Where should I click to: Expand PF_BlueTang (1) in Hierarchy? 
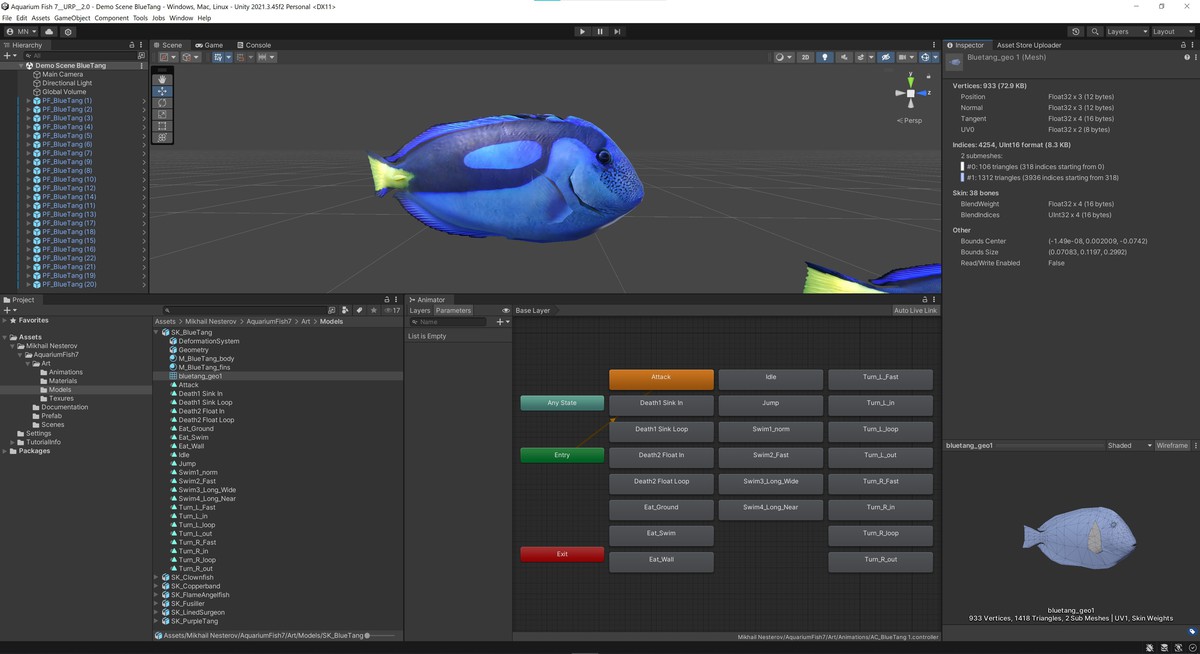[x=28, y=101]
